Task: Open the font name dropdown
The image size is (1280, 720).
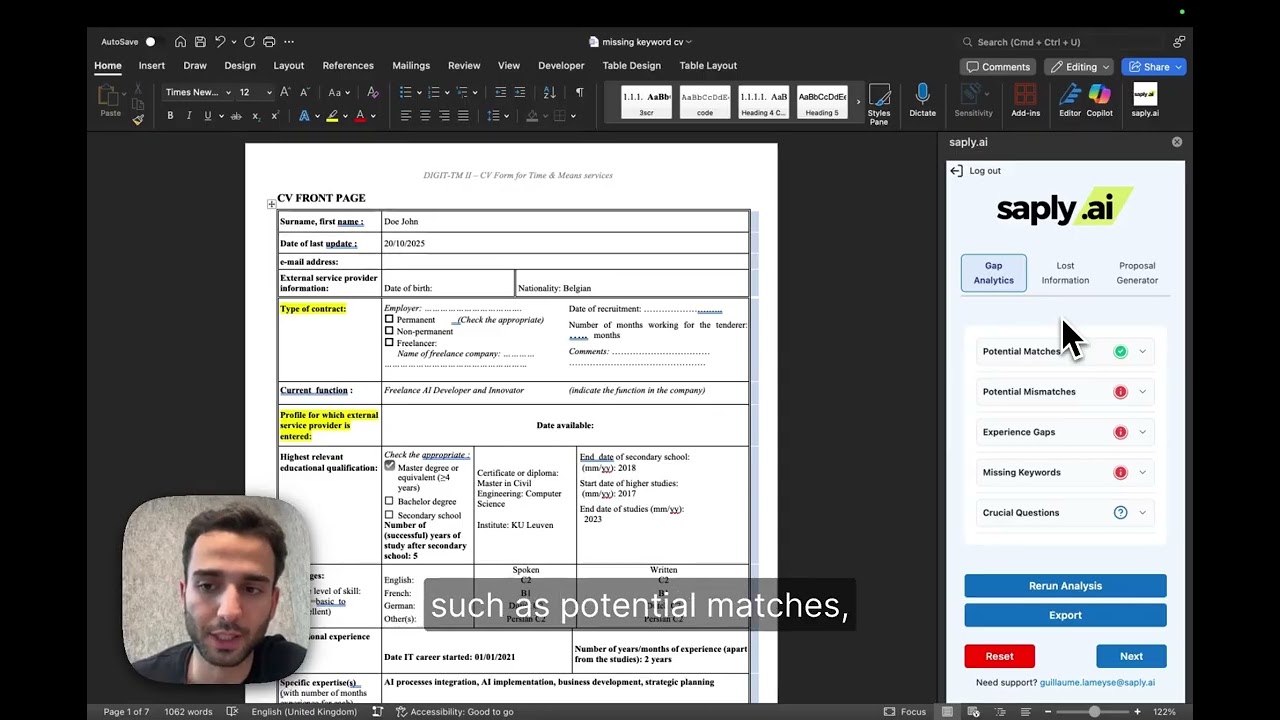Action: [x=228, y=93]
